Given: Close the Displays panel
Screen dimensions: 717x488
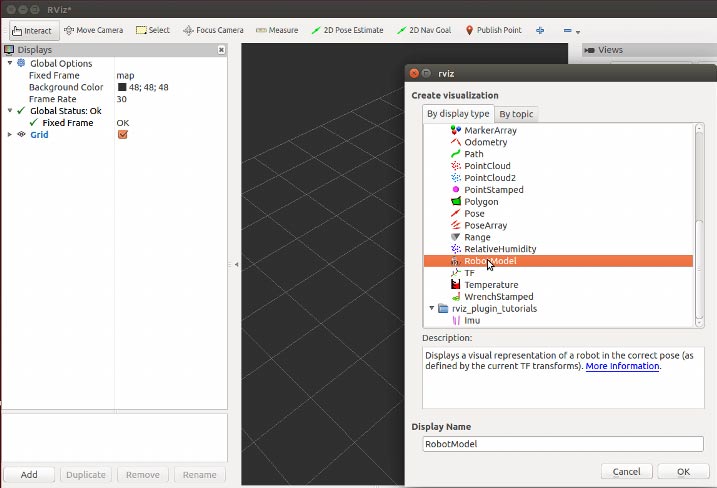Looking at the screenshot, I should [221, 49].
